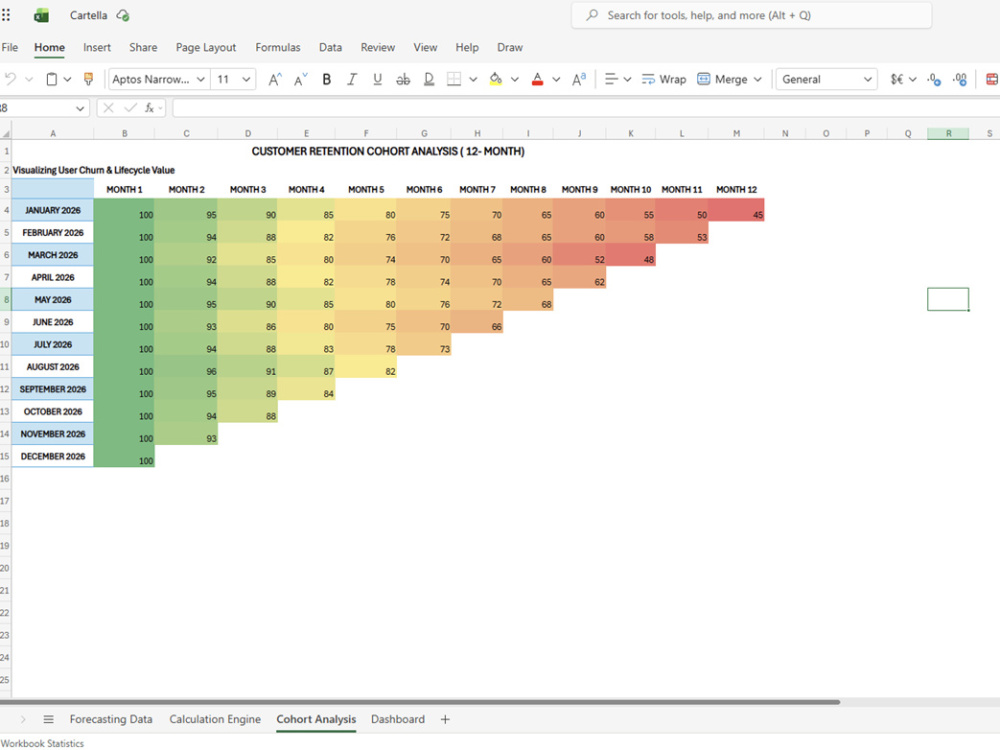
Task: Click the Paste clipboard icon
Action: click(52, 79)
